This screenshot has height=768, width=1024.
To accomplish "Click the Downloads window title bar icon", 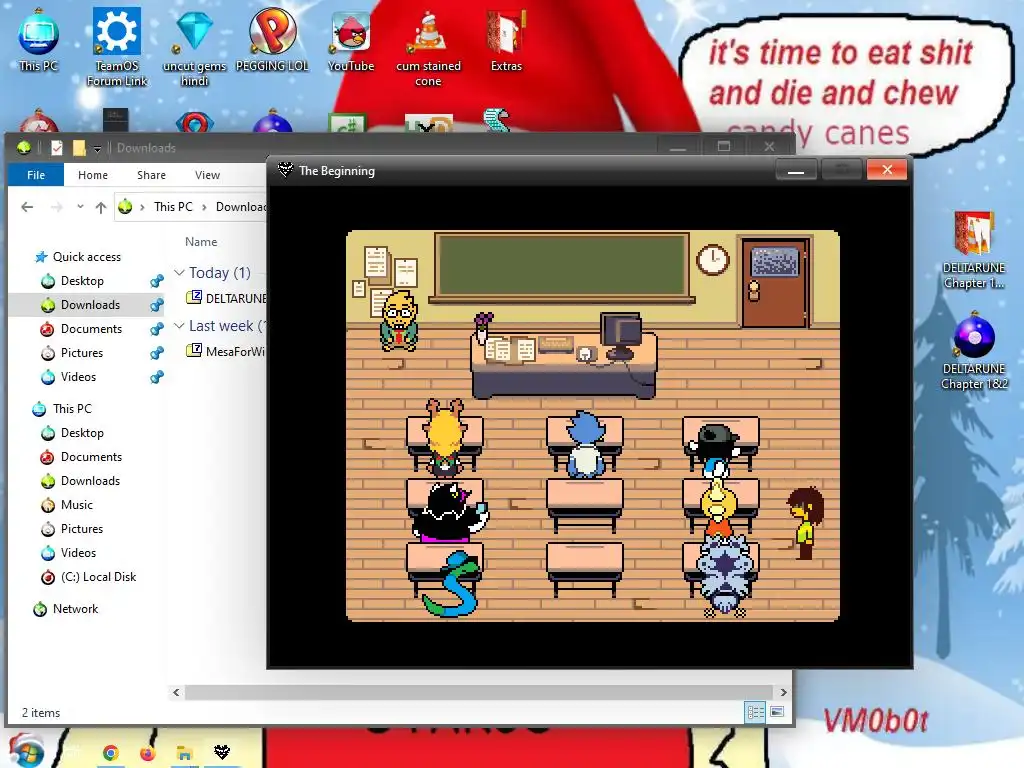I will pyautogui.click(x=24, y=148).
